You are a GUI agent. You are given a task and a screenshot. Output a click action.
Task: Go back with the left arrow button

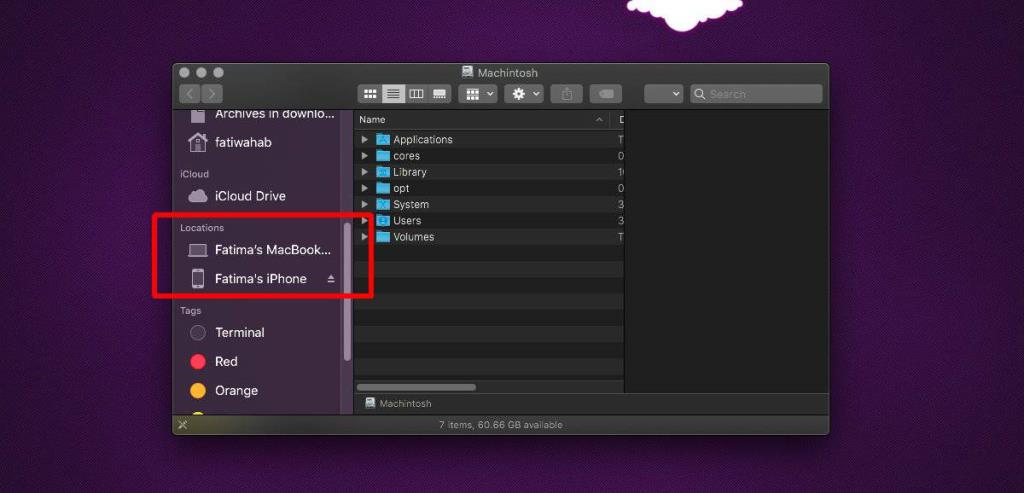pyautogui.click(x=190, y=94)
